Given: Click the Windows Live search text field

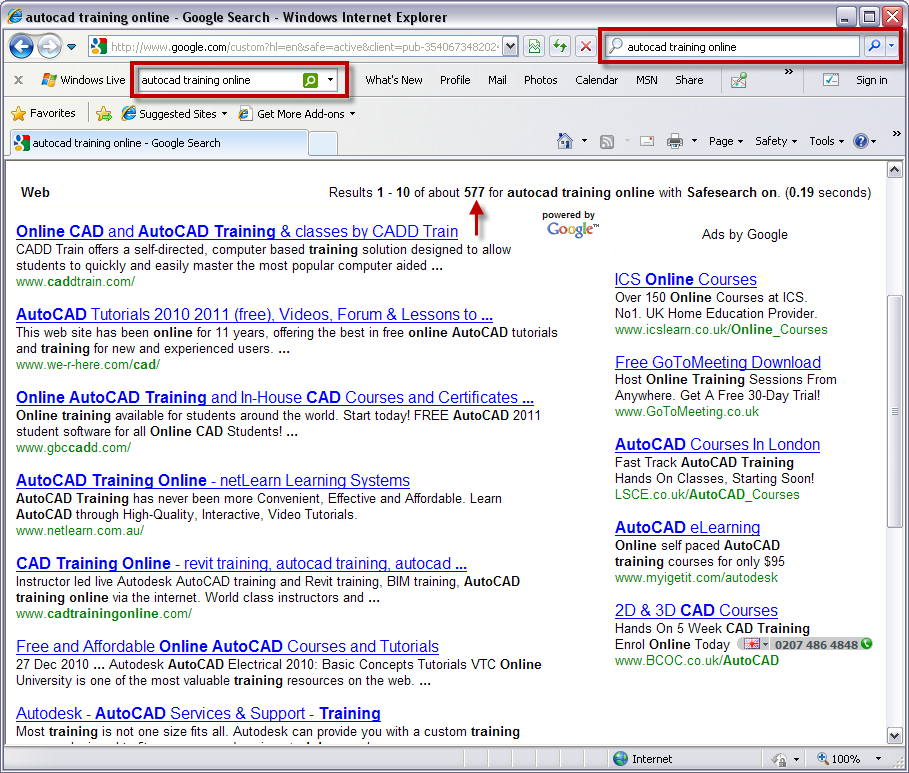Looking at the screenshot, I should [220, 80].
